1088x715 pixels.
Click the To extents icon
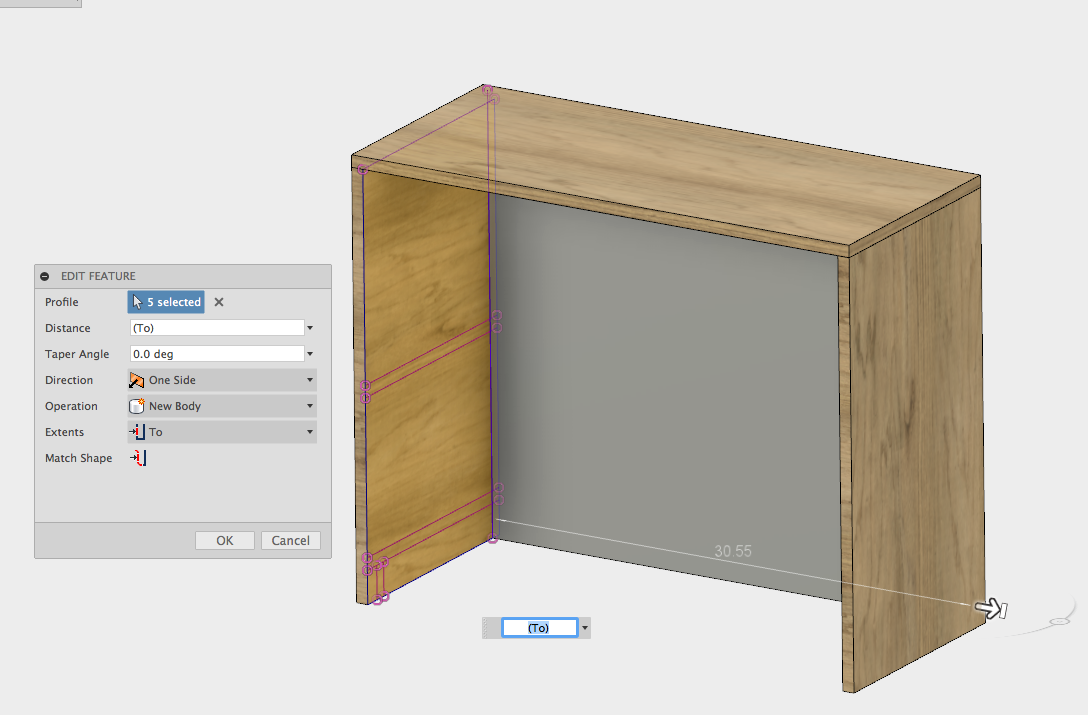(x=138, y=432)
